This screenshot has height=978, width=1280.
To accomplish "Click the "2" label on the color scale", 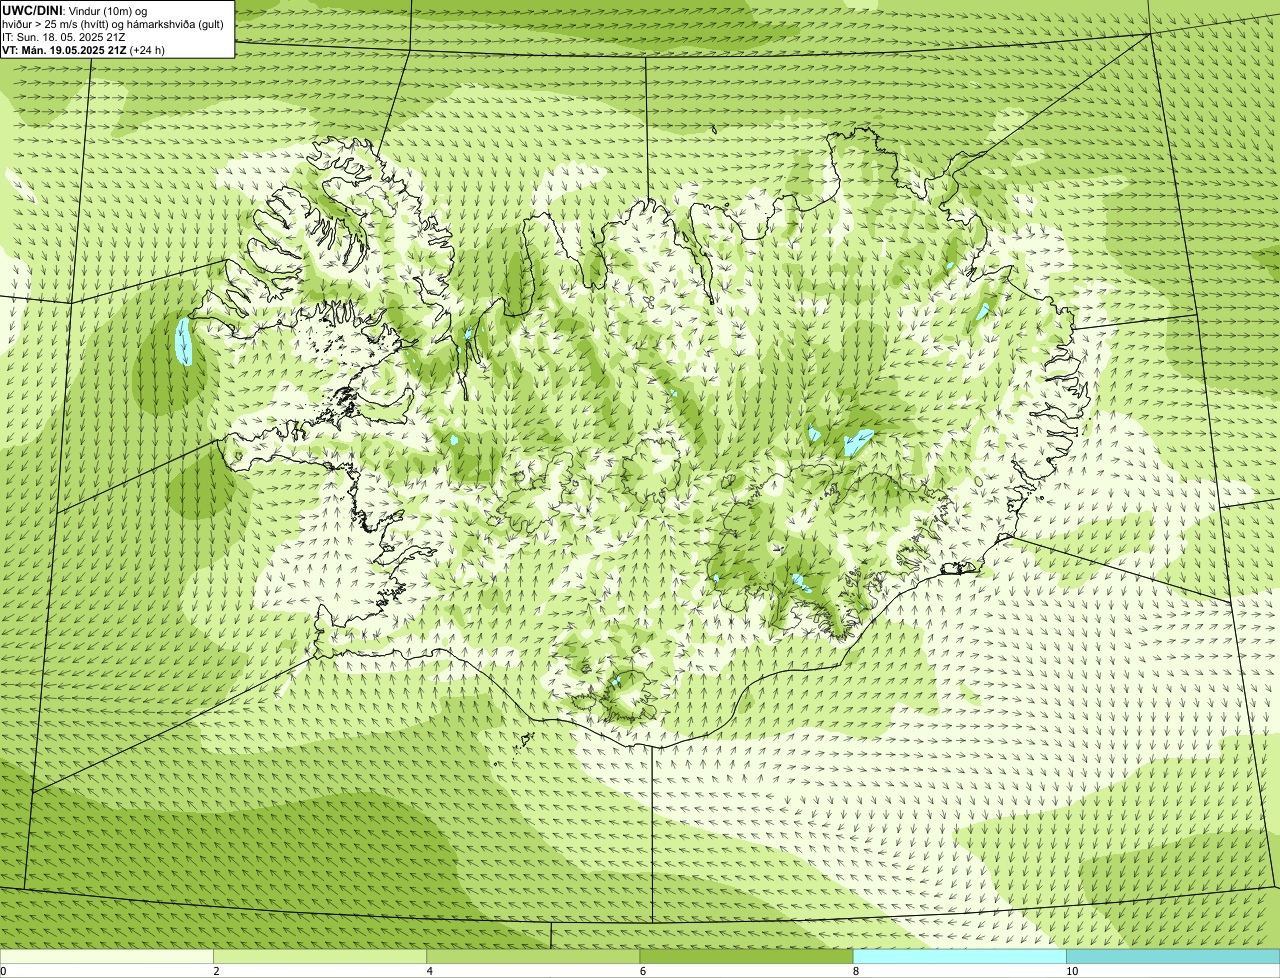I will (216, 971).
